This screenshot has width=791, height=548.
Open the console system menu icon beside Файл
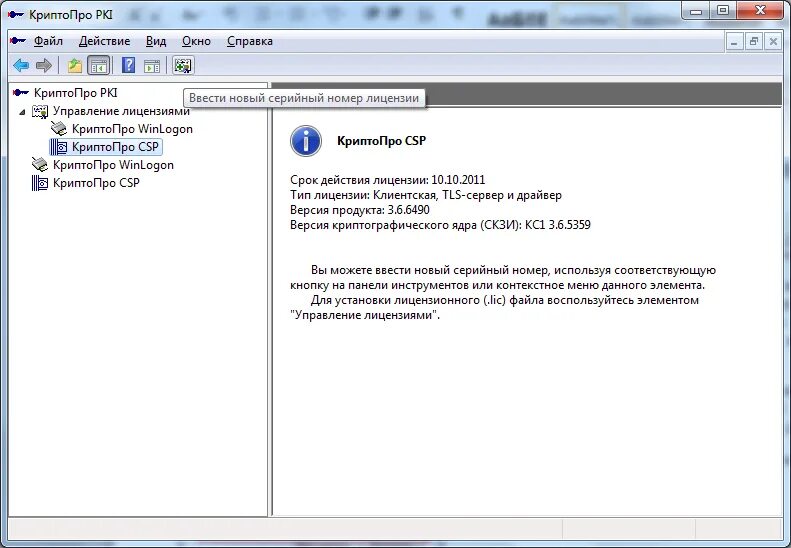pos(18,40)
